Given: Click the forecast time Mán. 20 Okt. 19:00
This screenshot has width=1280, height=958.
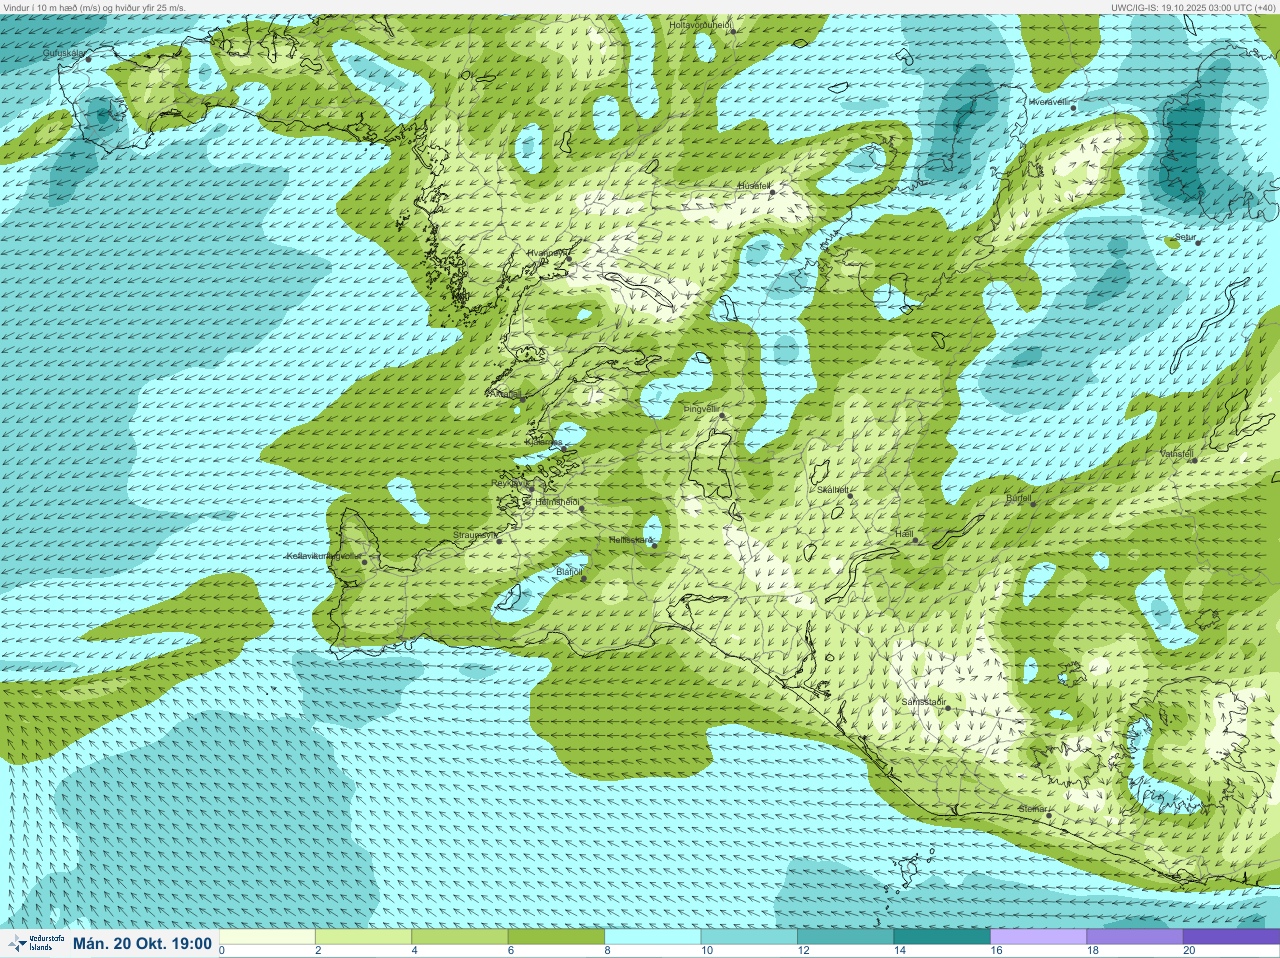Looking at the screenshot, I should [142, 943].
